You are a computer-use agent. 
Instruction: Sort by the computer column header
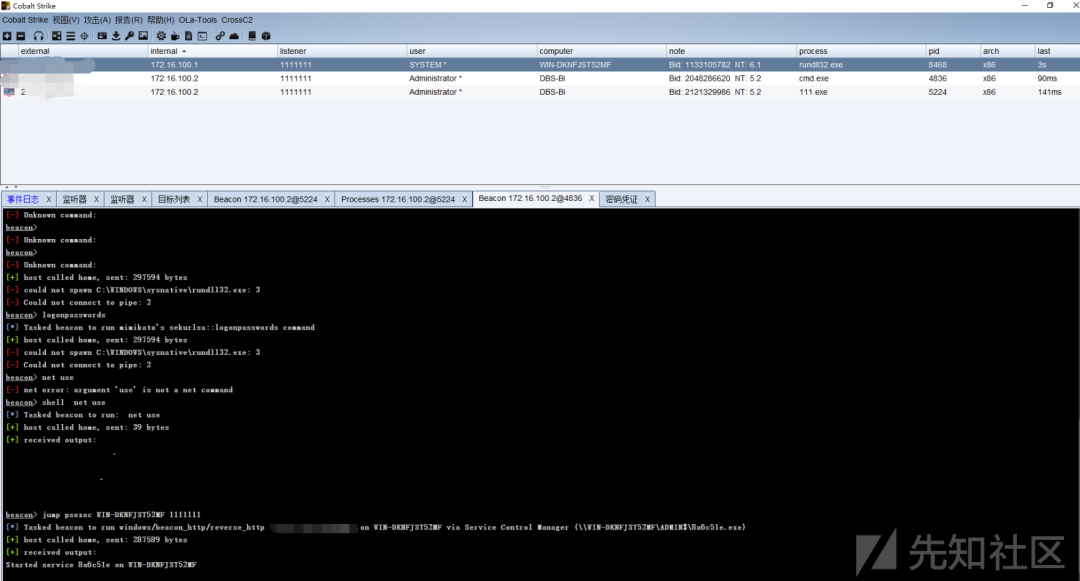(601, 51)
